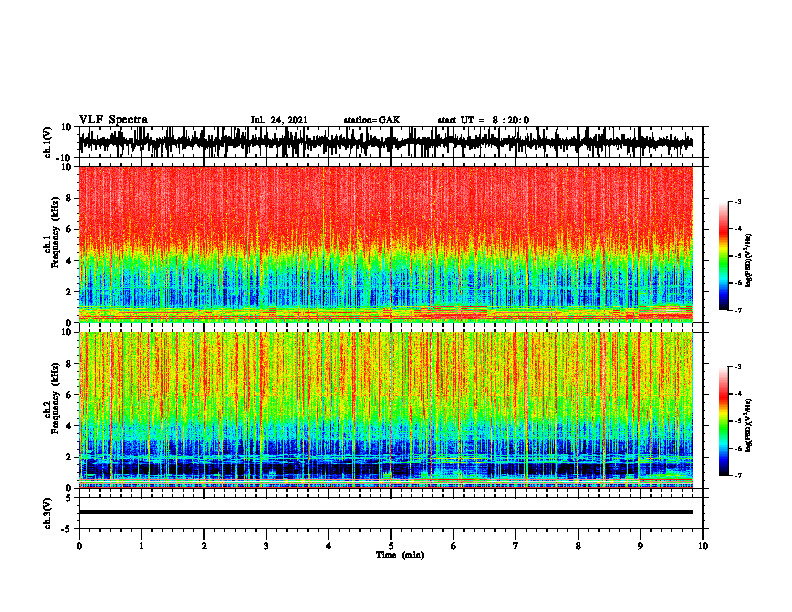Click the time axis tick label "6"
The height and width of the screenshot is (612, 792).
coord(453,546)
